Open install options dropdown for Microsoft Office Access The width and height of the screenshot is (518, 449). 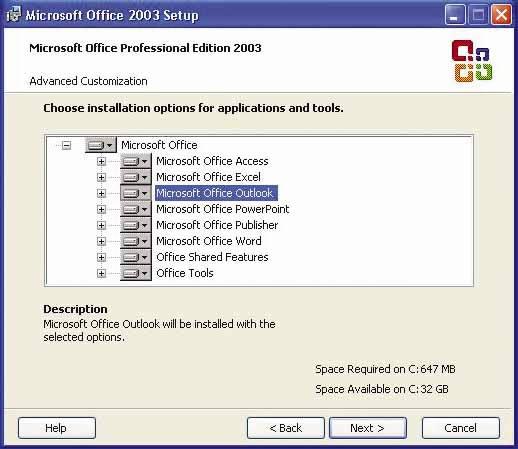pos(136,161)
